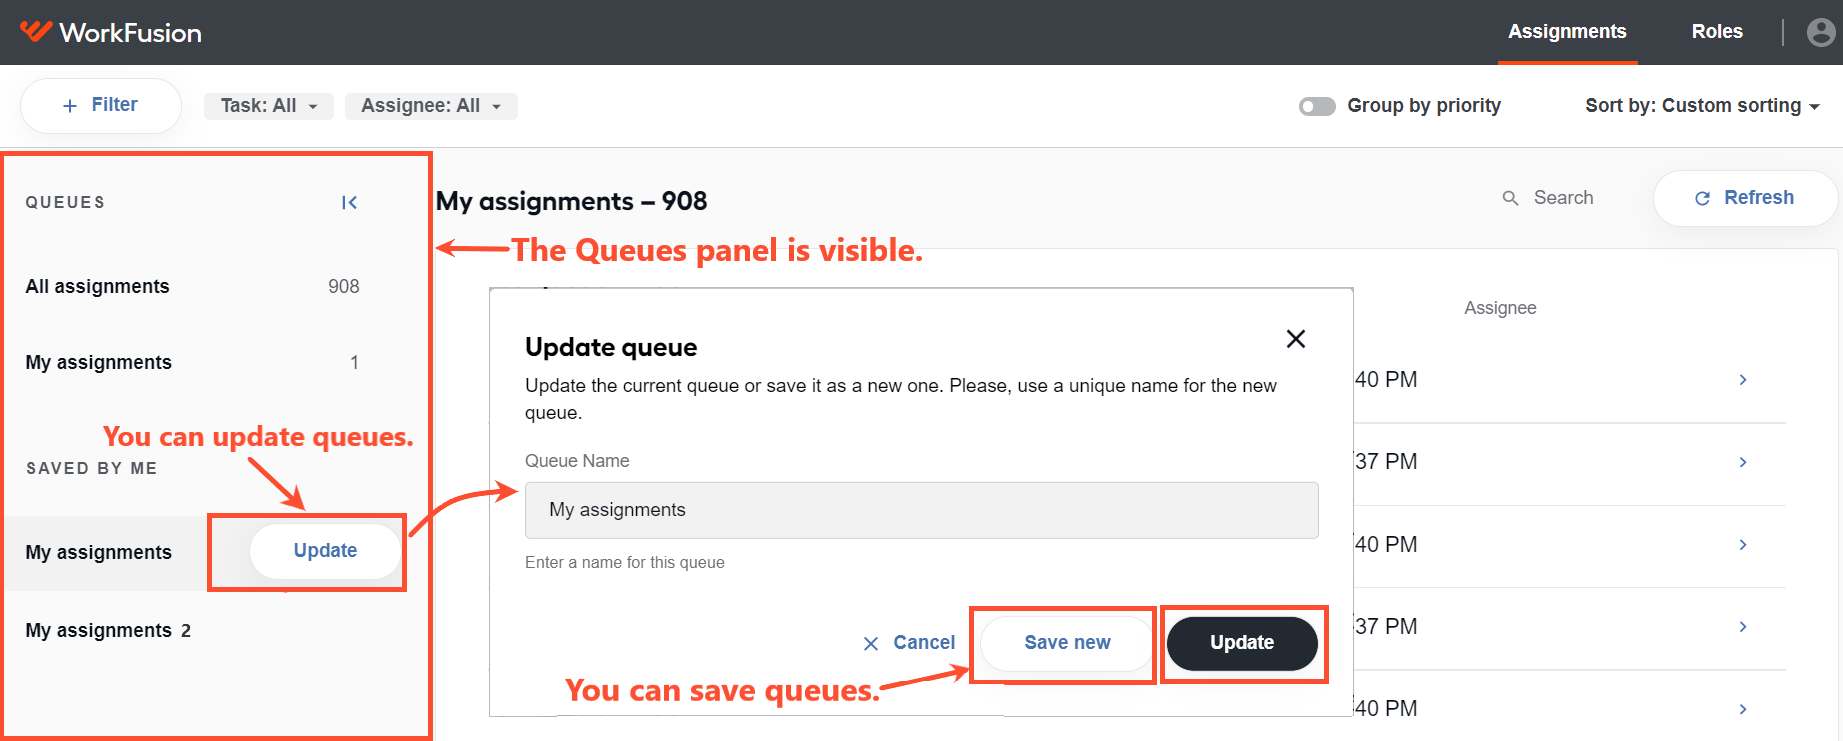1843x741 pixels.
Task: Open Sort by: Custom sorting dropdown
Action: [1702, 106]
